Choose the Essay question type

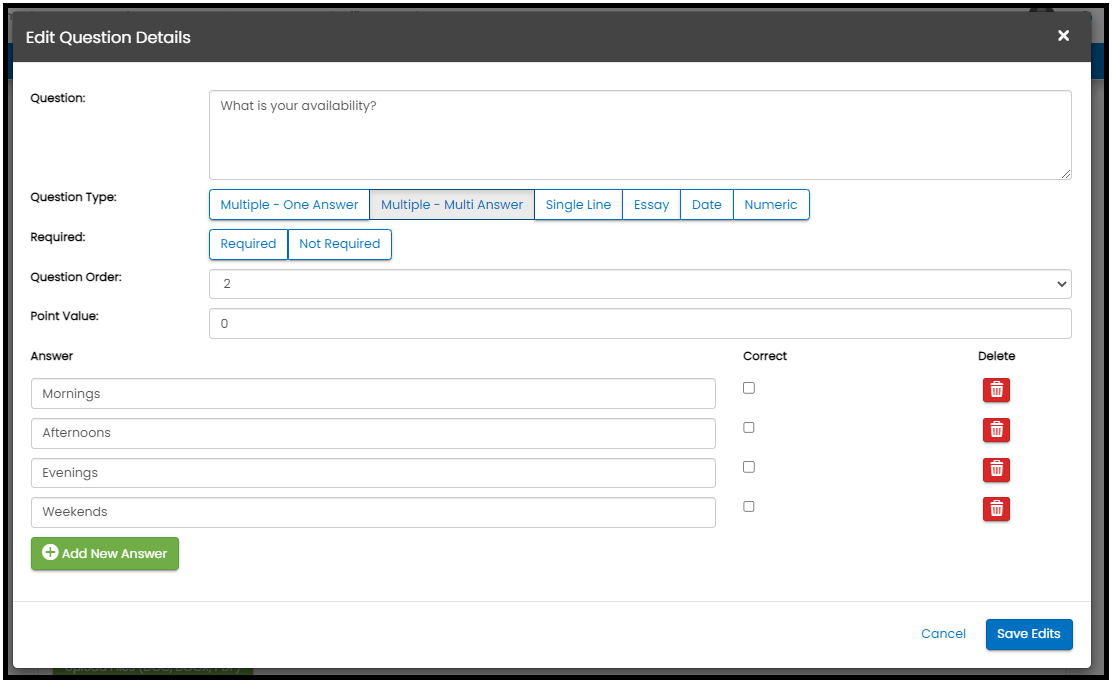point(651,205)
